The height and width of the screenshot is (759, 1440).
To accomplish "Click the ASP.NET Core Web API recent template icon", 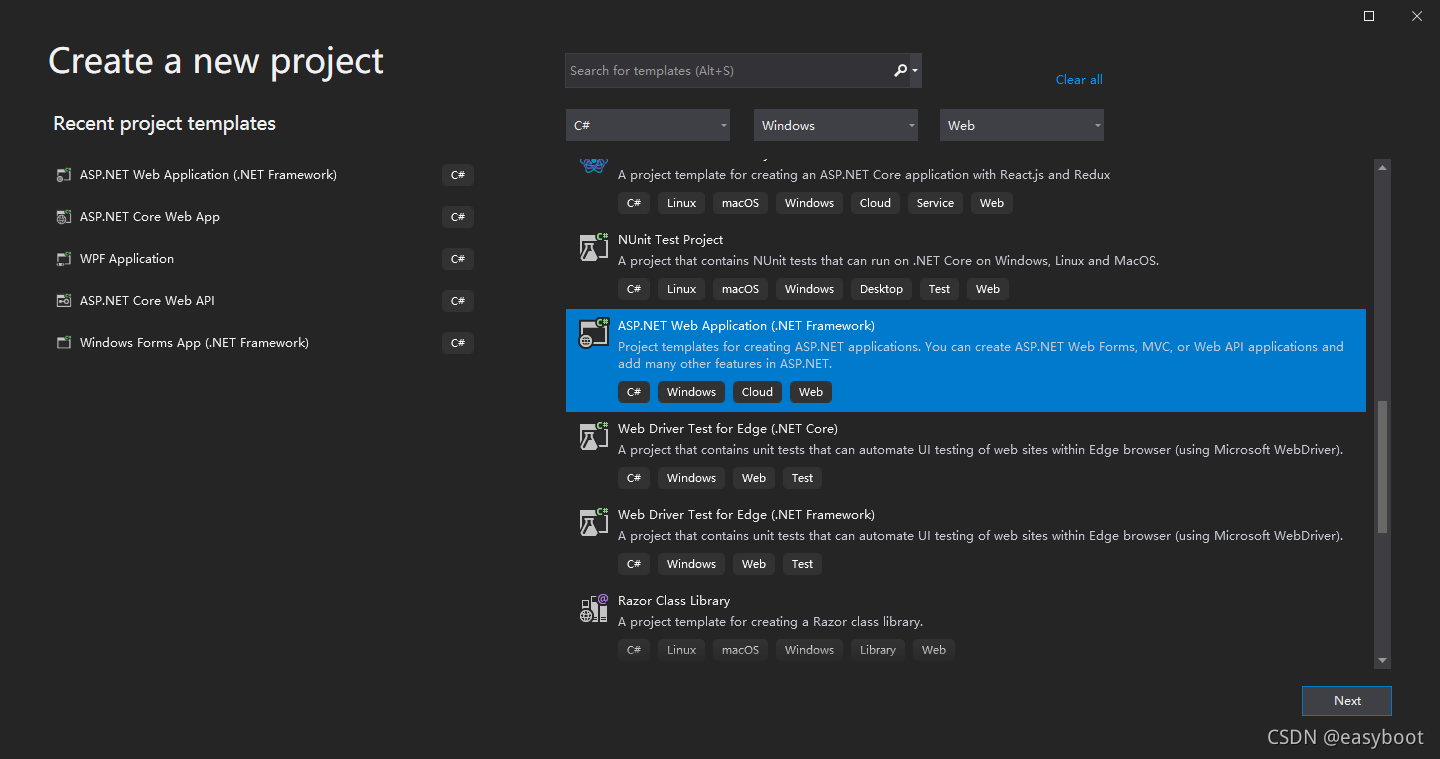I will point(64,301).
